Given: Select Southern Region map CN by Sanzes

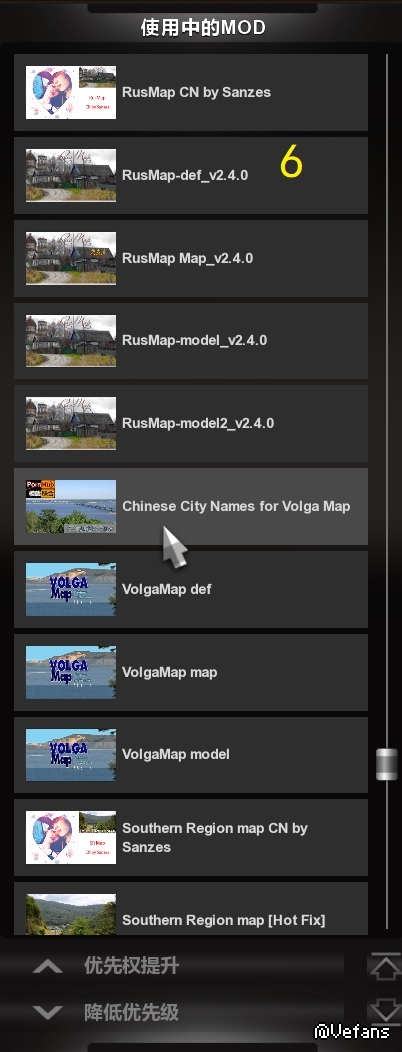Looking at the screenshot, I should tap(191, 837).
